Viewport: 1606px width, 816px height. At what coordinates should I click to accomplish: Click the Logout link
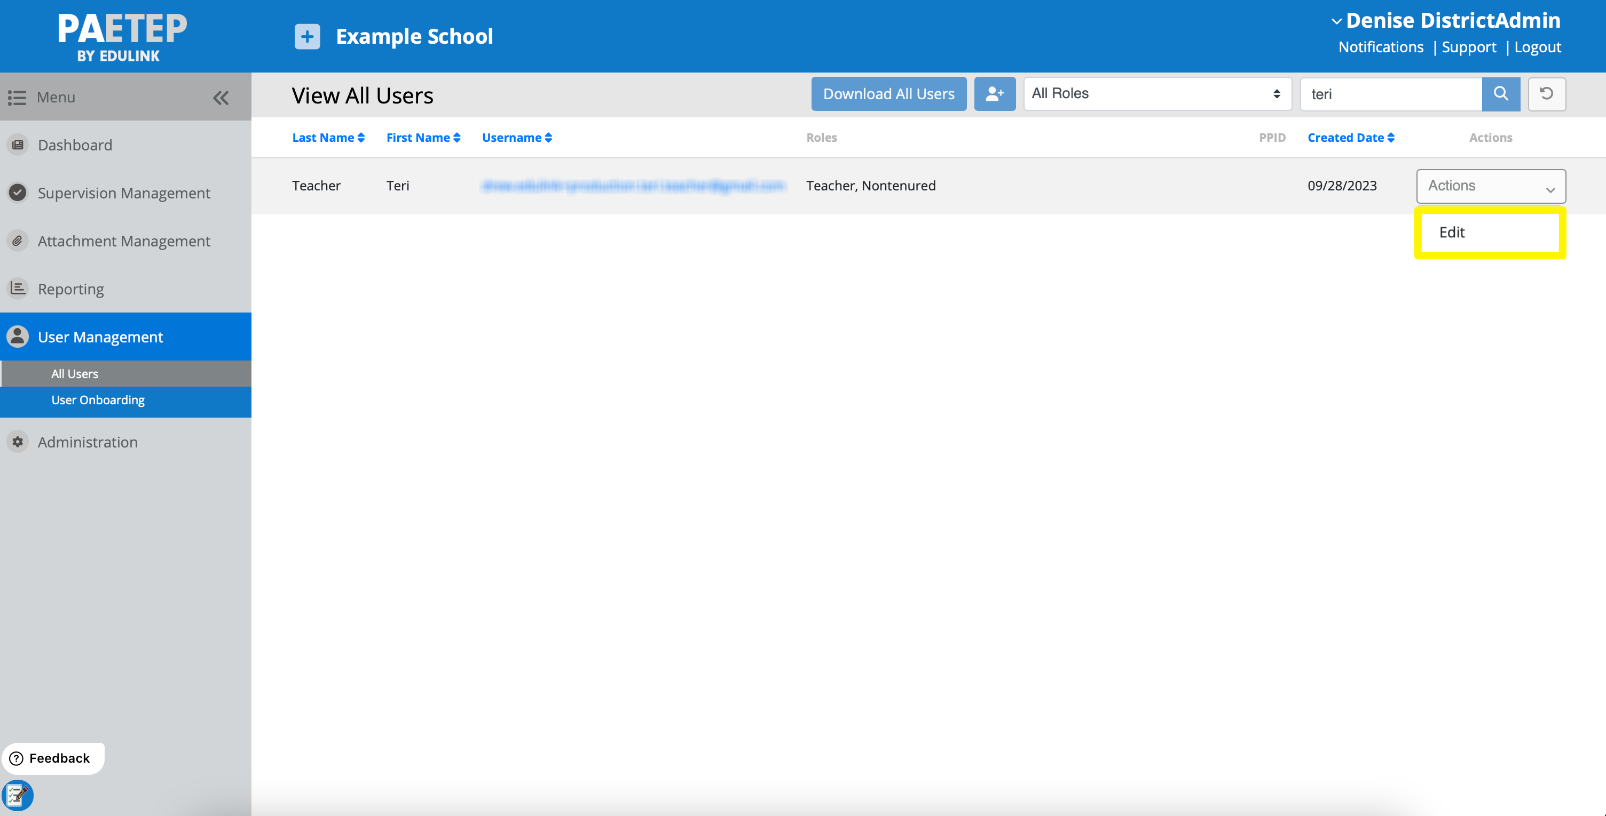[x=1538, y=47]
